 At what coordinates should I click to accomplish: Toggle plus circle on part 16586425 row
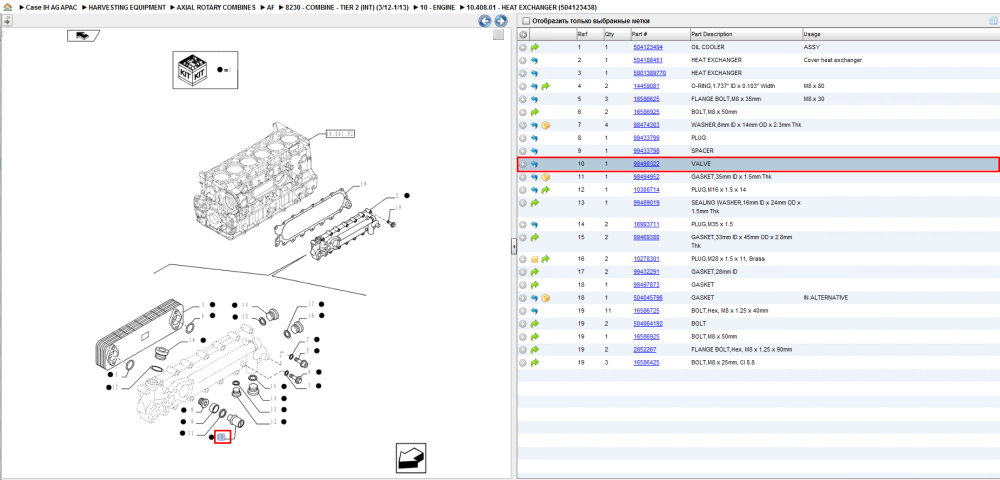tap(523, 362)
